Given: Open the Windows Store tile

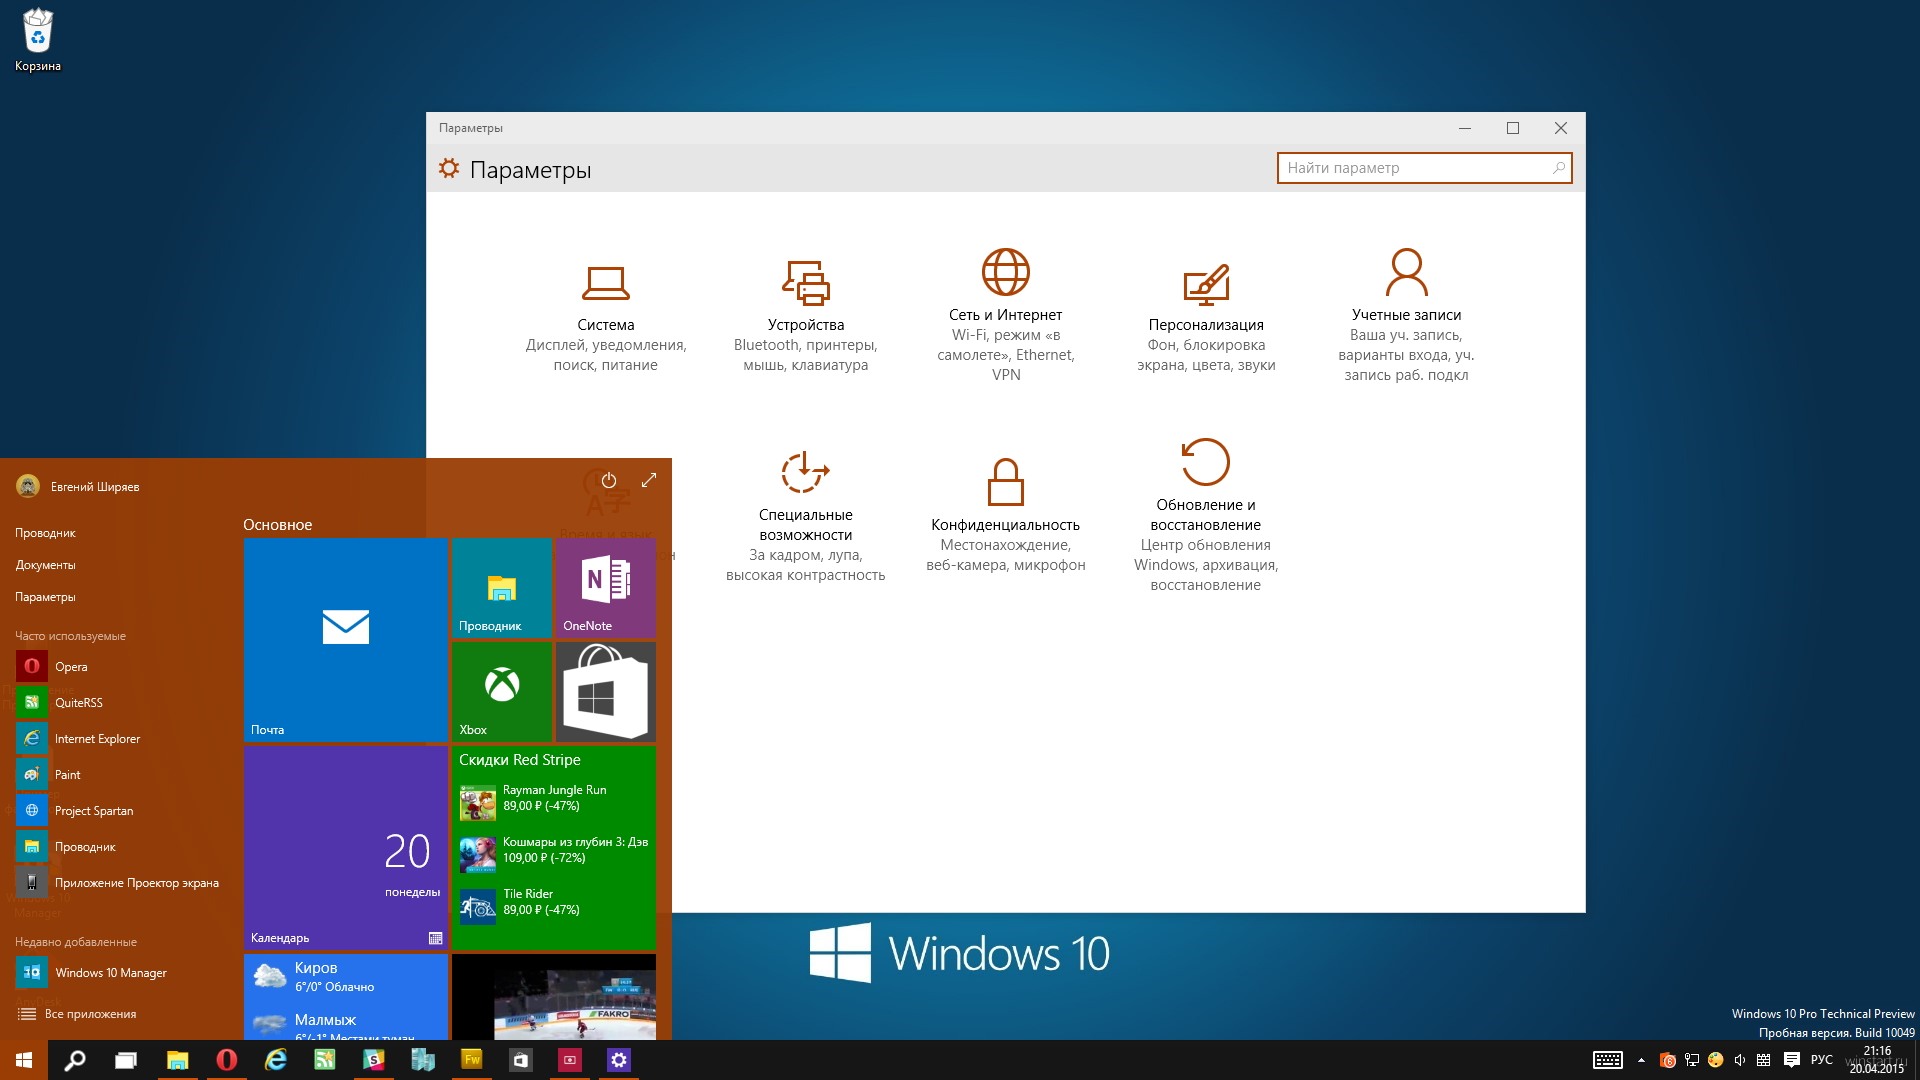Looking at the screenshot, I should click(606, 692).
